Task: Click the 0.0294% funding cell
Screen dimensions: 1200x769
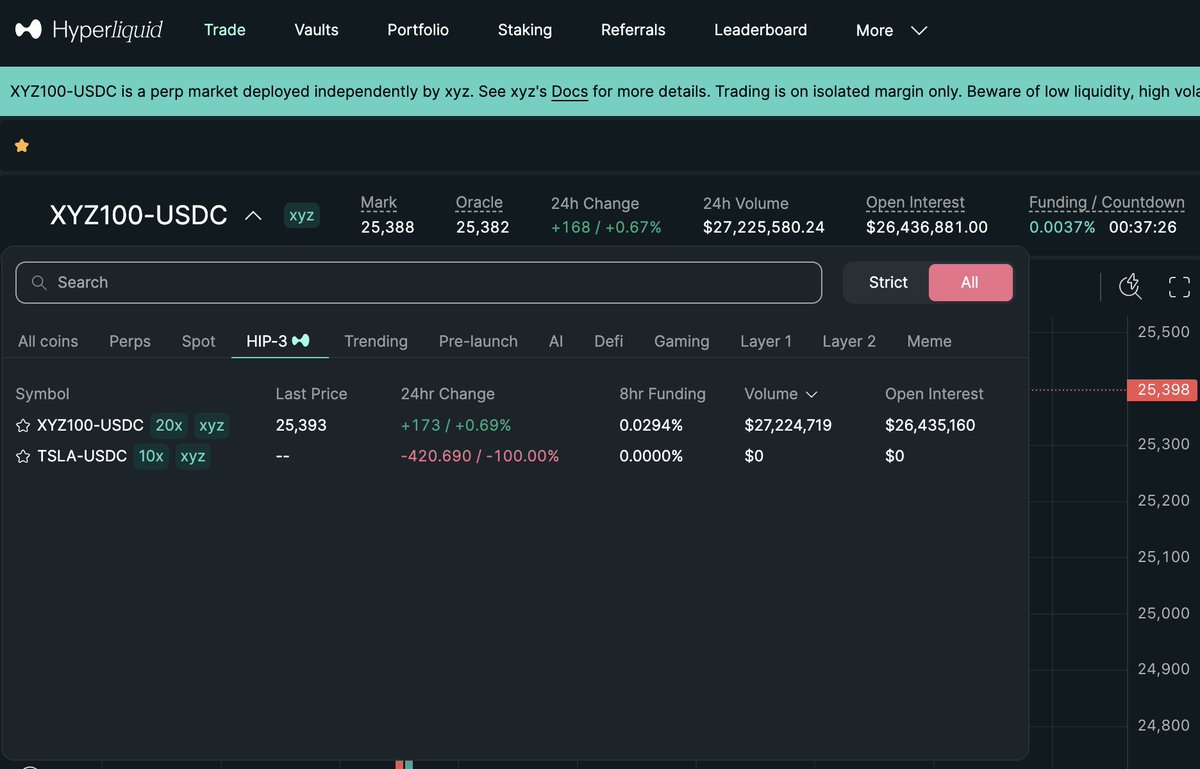Action: pos(651,425)
